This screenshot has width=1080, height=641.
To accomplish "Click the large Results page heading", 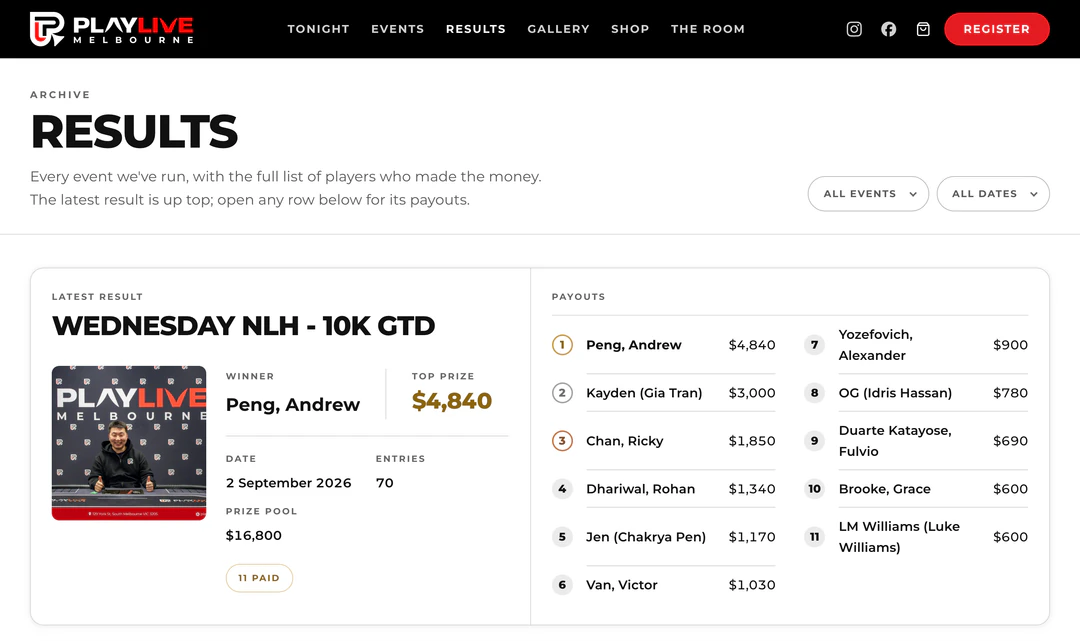I will click(134, 131).
